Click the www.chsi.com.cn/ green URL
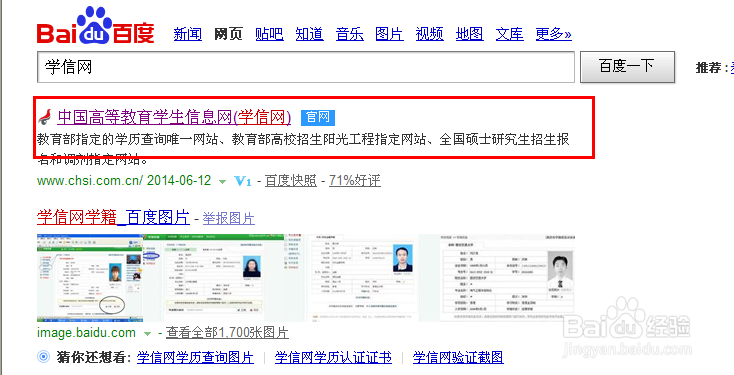 click(x=89, y=180)
